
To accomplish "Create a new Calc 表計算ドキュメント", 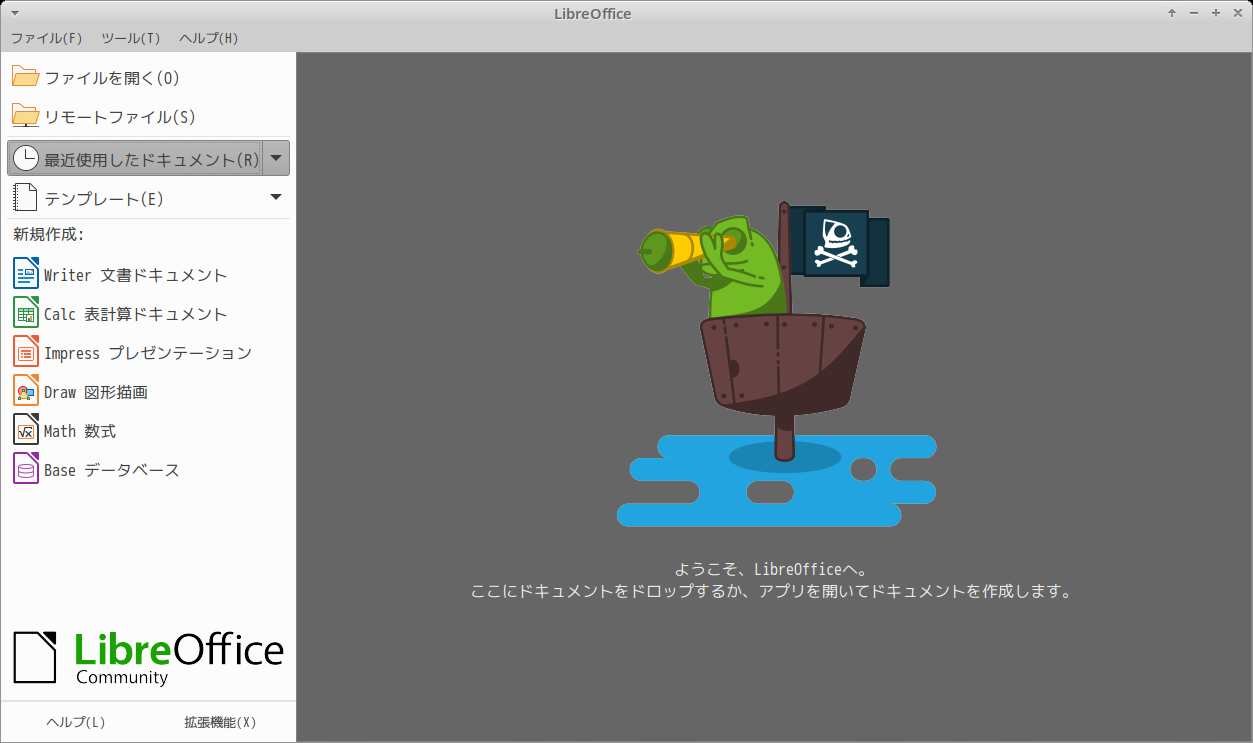I will [136, 314].
